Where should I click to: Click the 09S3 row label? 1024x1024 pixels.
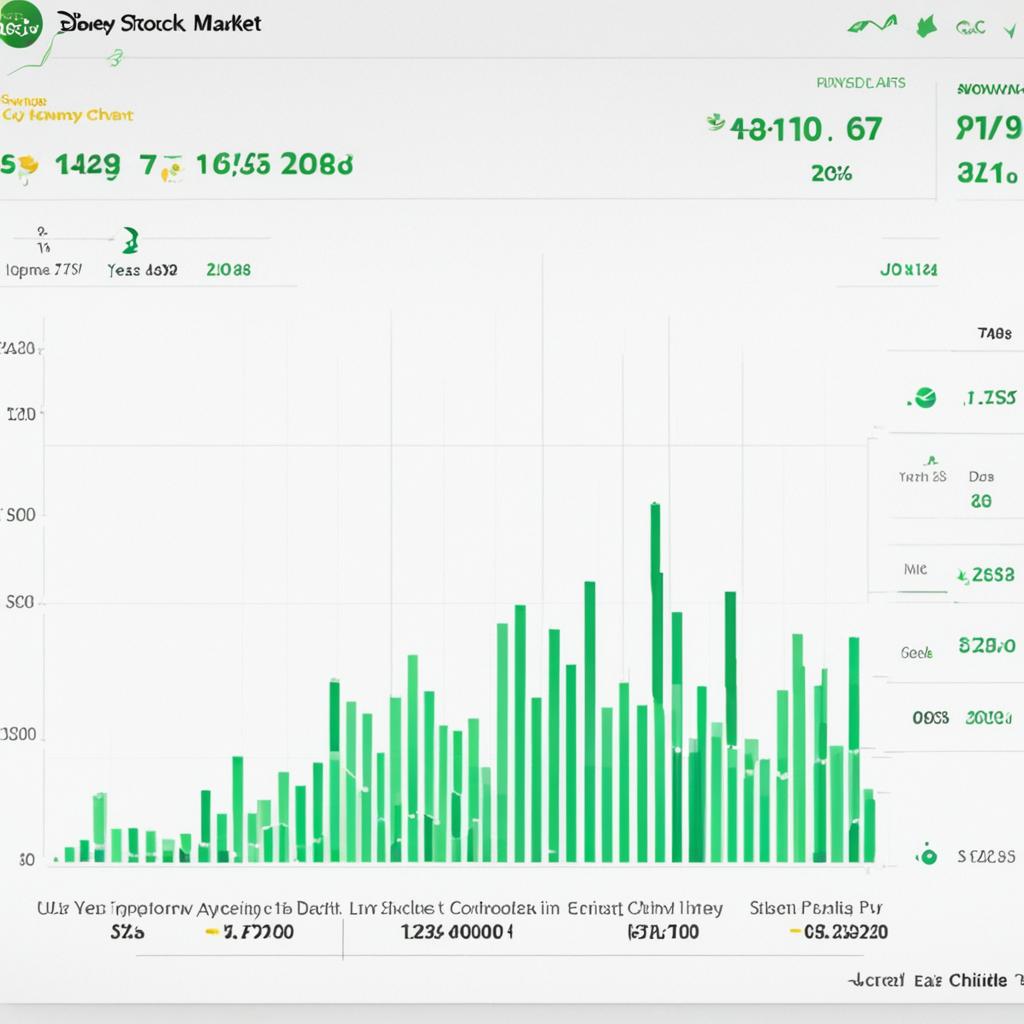[931, 718]
